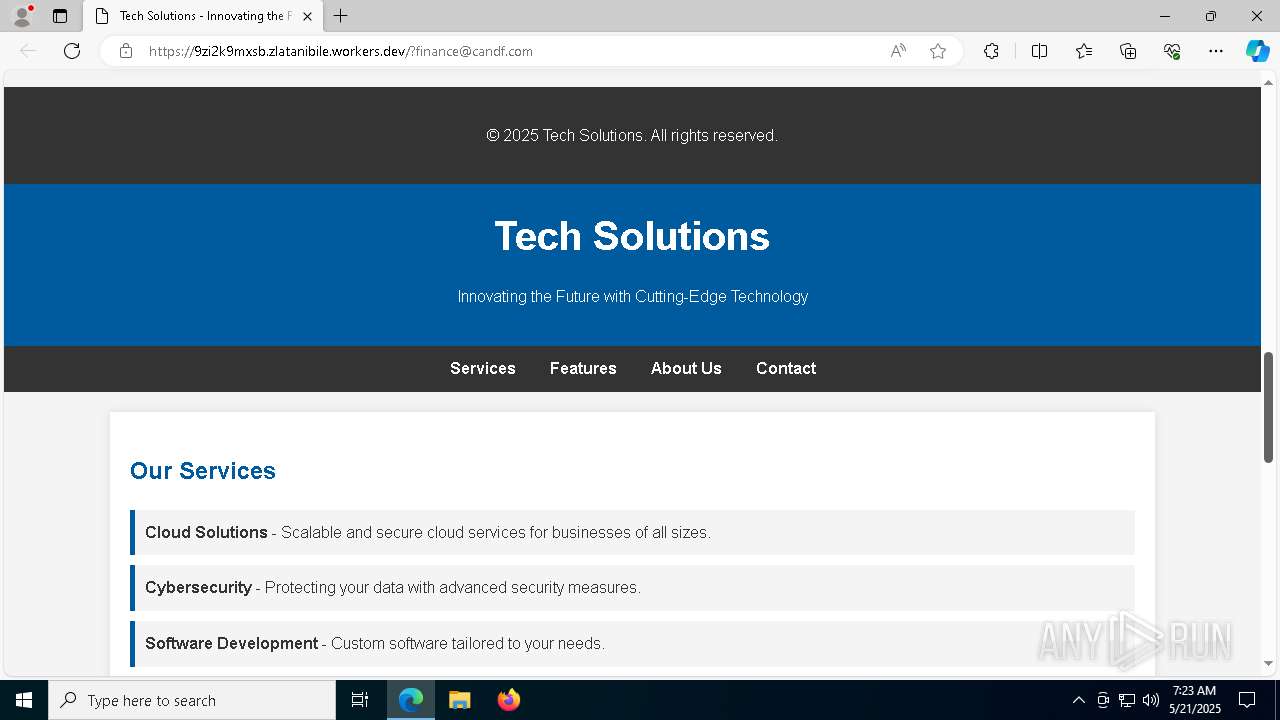Refresh the page

[x=72, y=51]
